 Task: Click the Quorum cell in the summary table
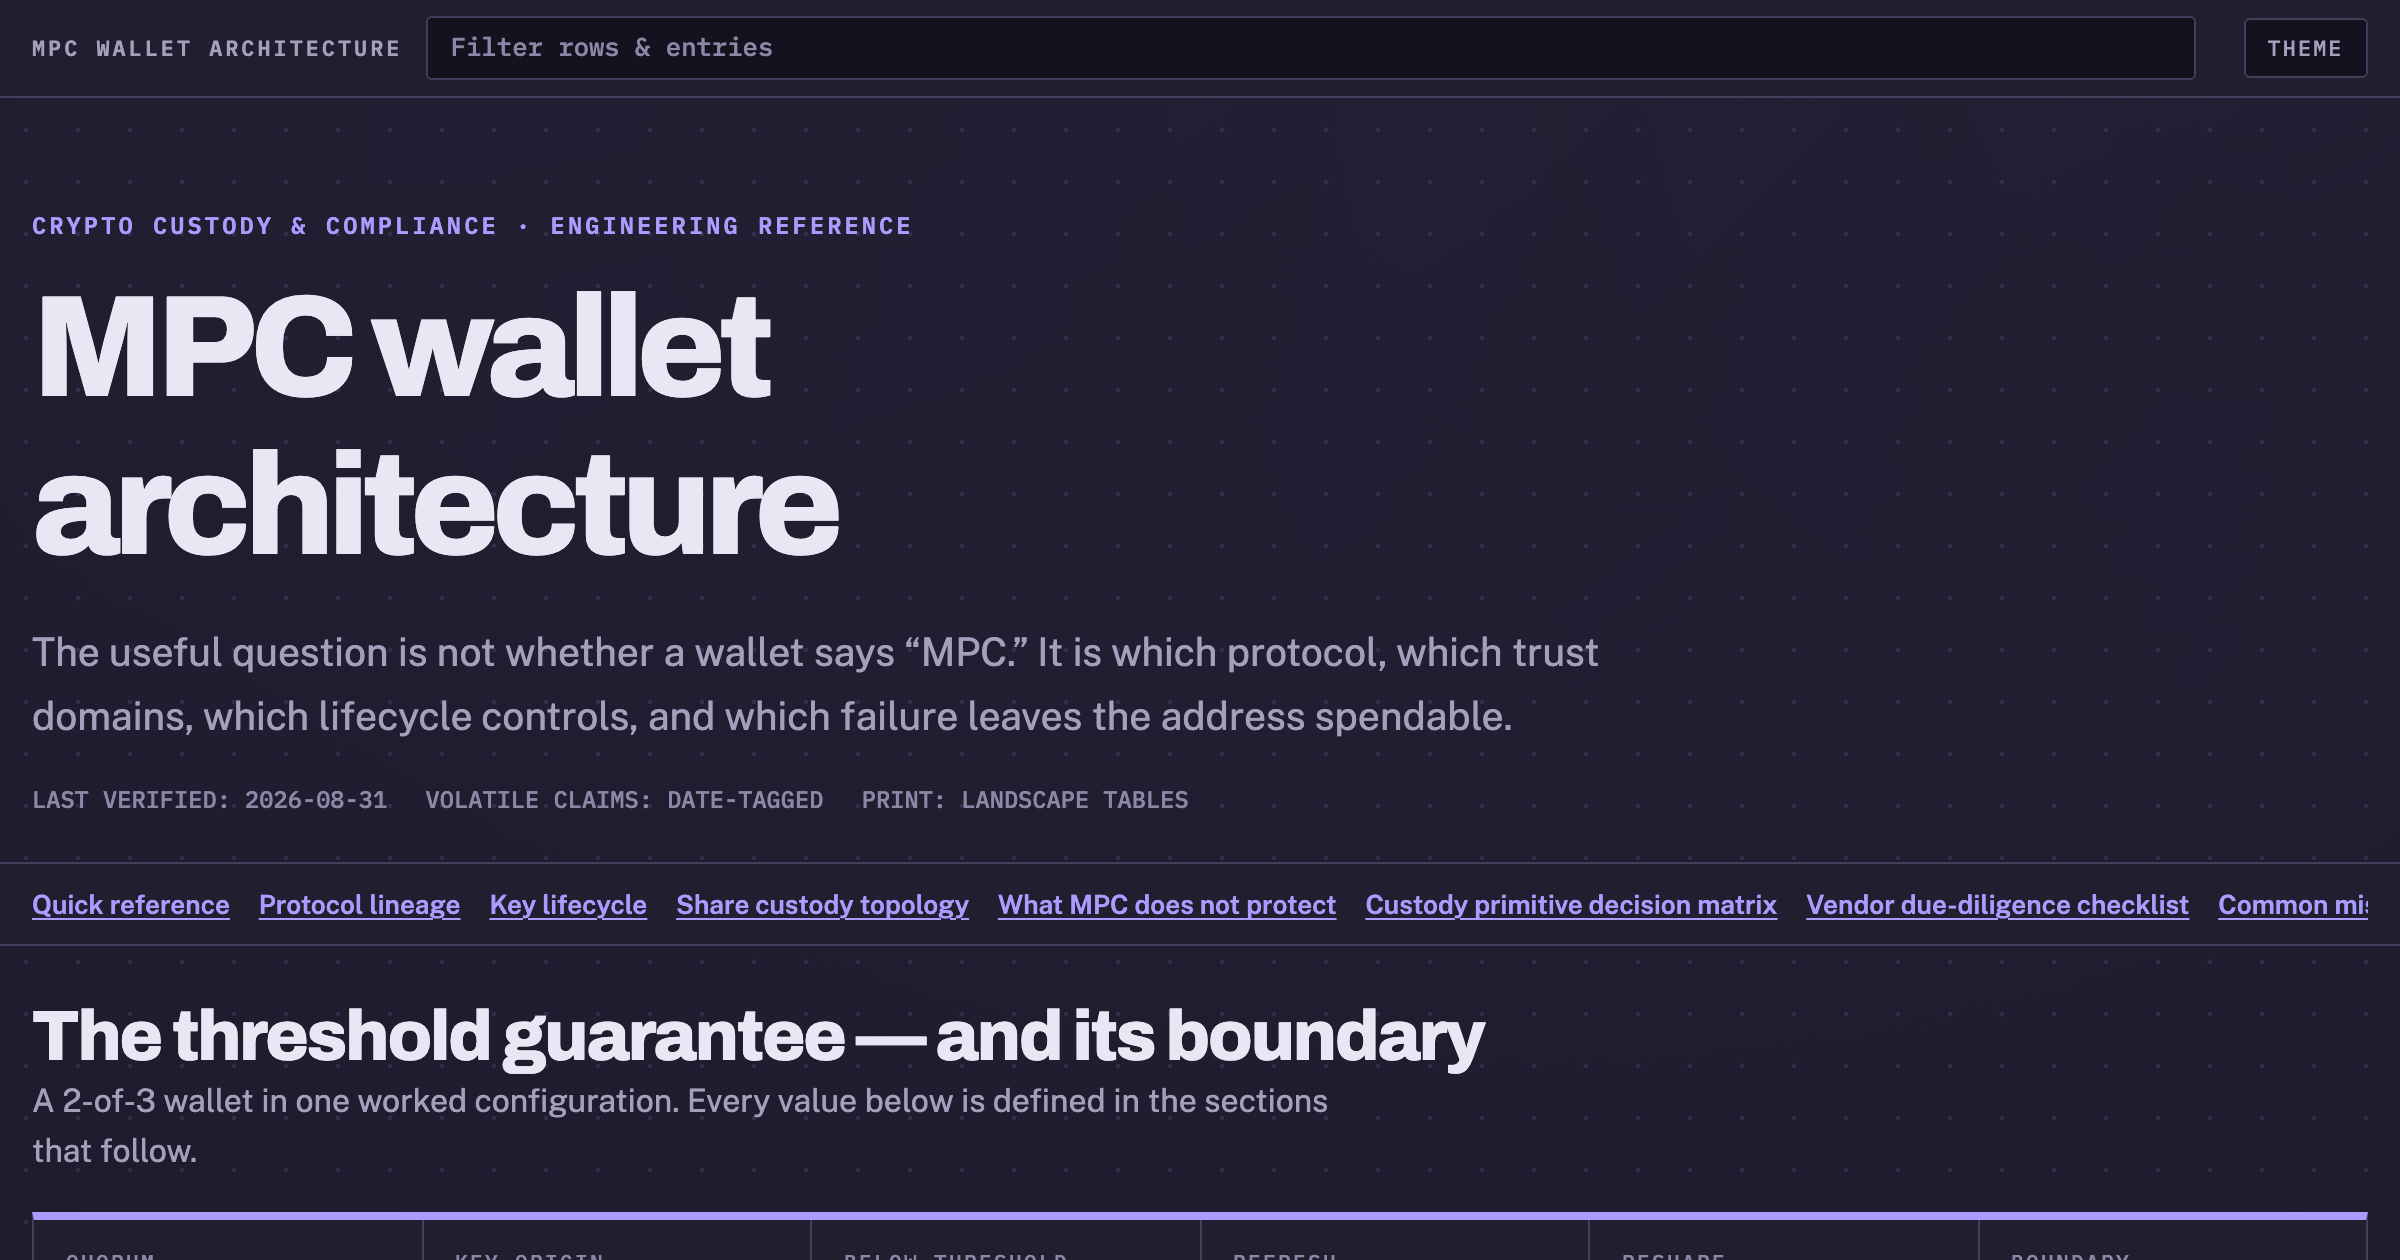[228, 1240]
